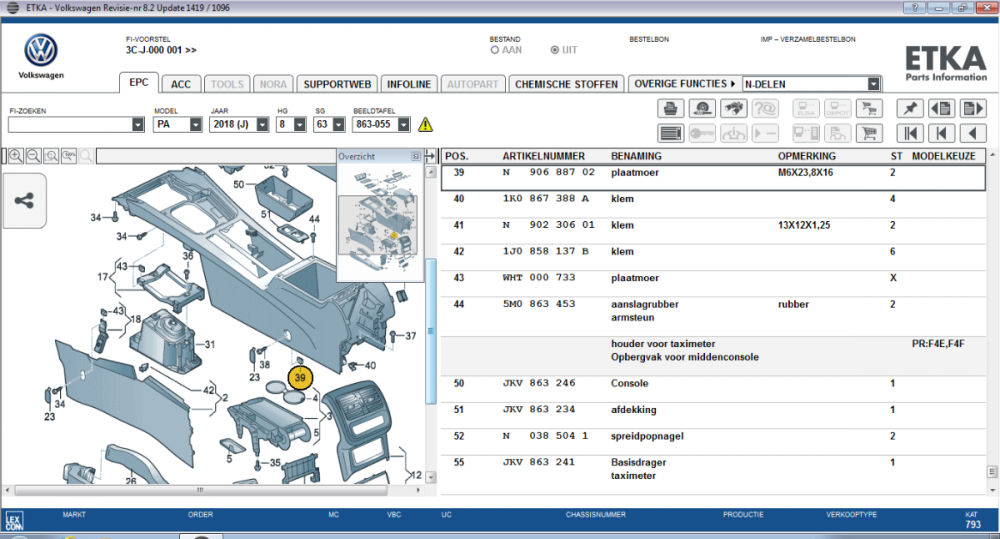
Task: Click the pushpin icon
Action: point(910,108)
